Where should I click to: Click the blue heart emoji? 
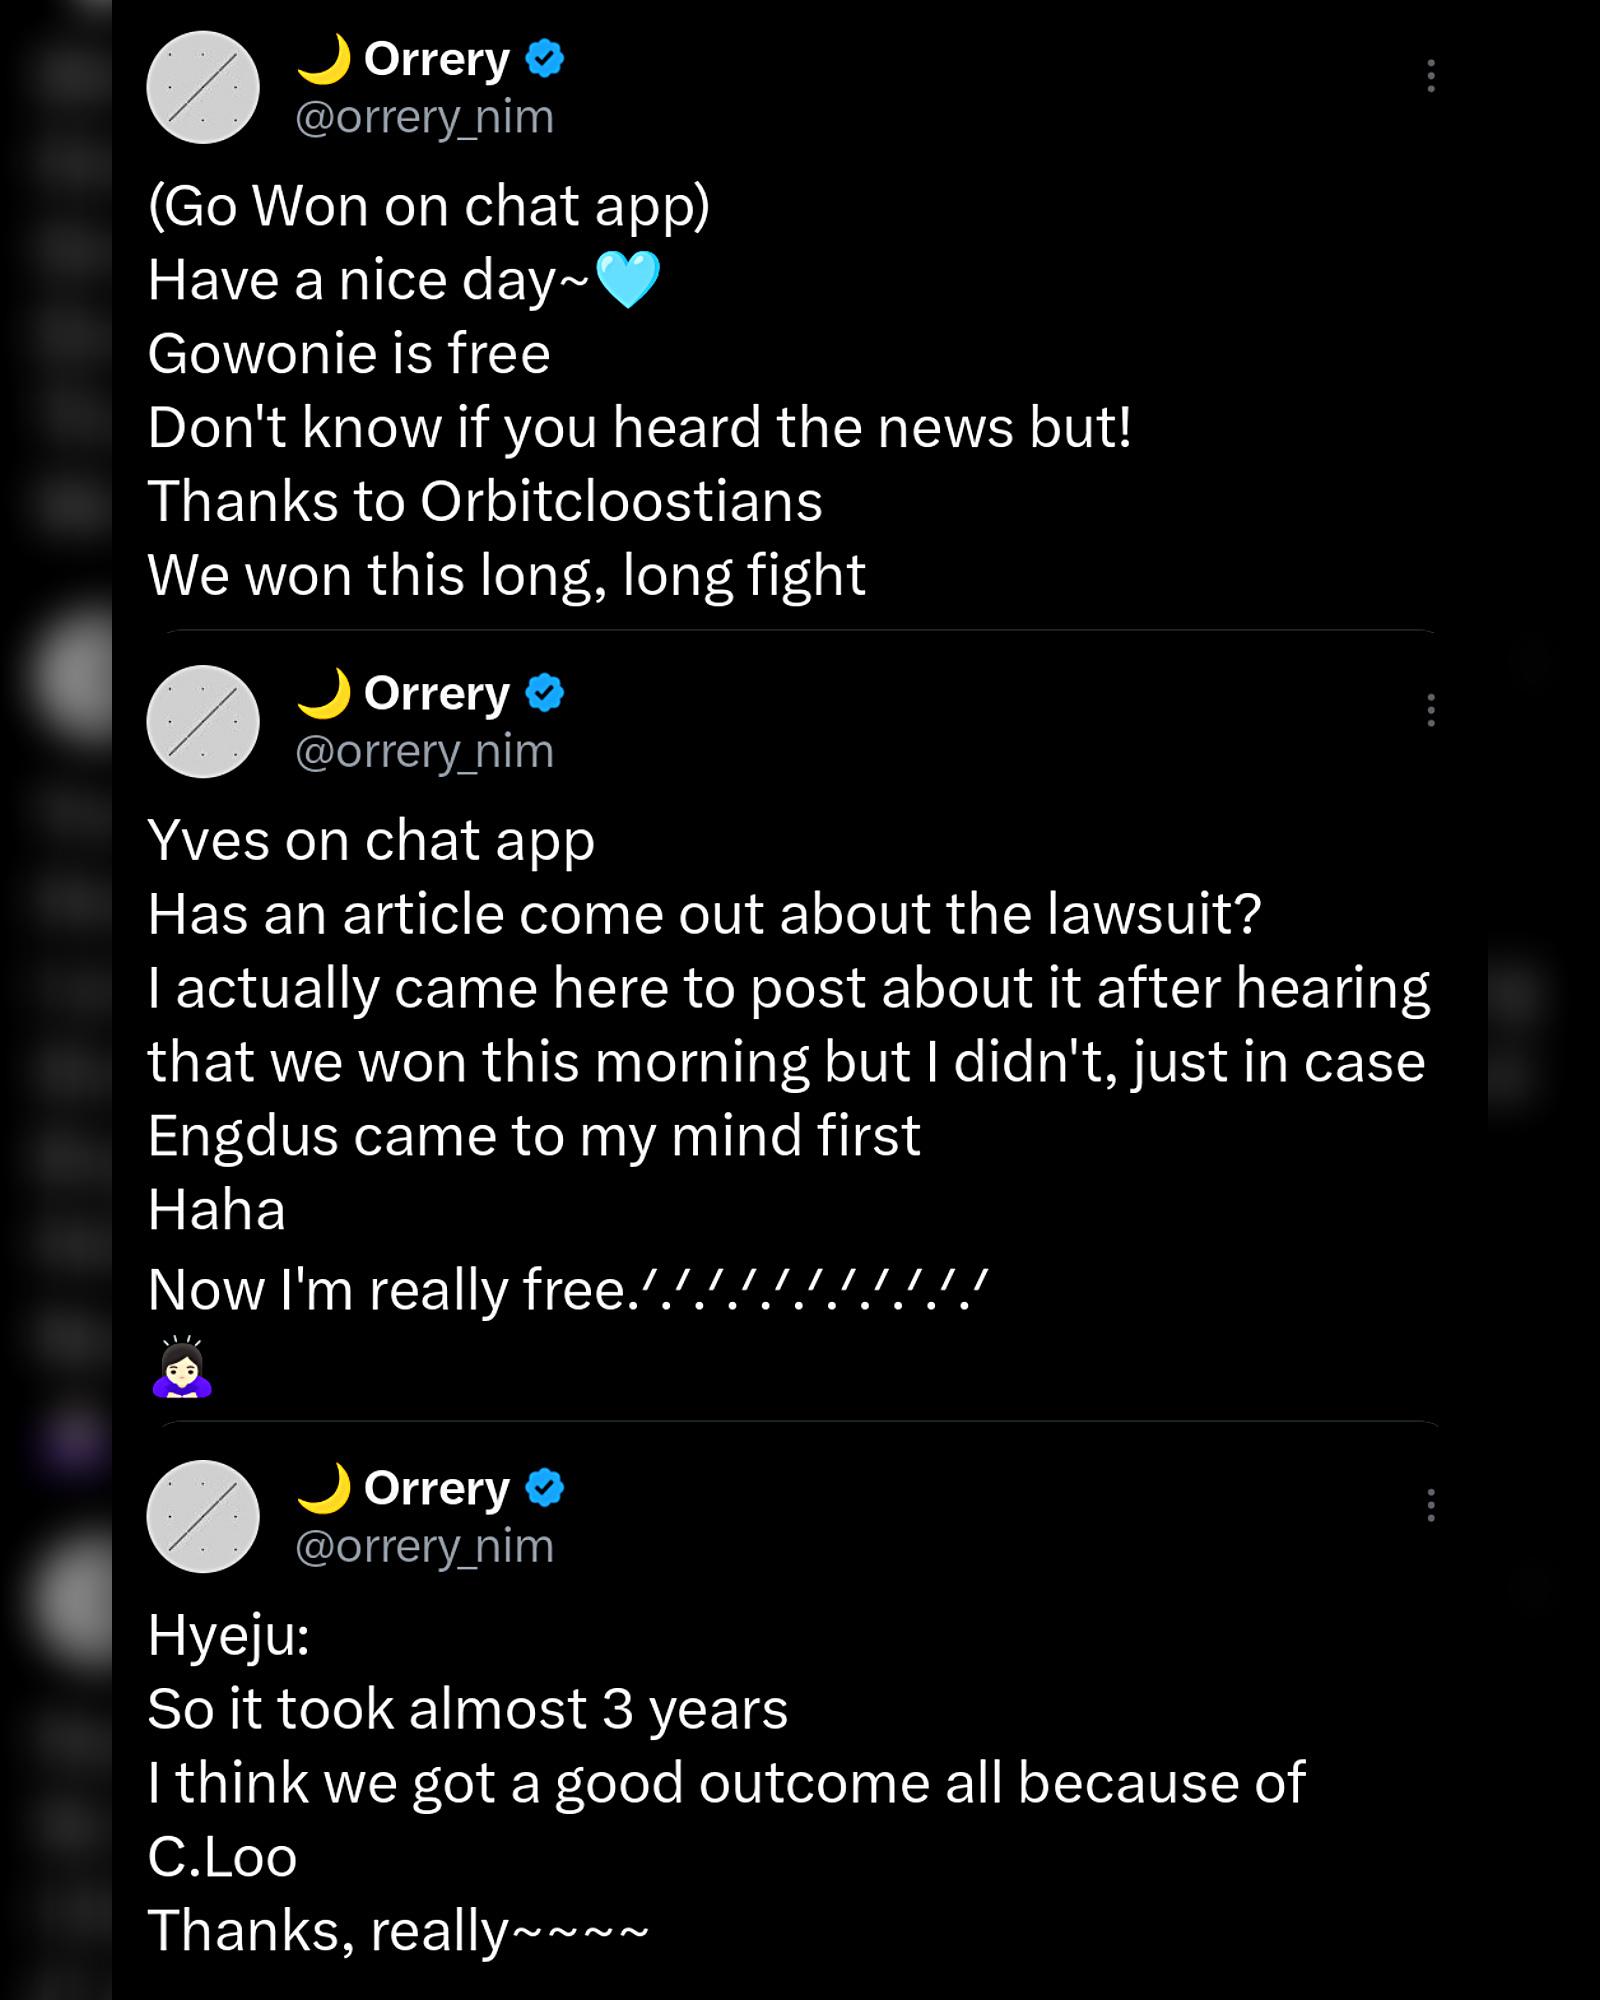[x=628, y=279]
